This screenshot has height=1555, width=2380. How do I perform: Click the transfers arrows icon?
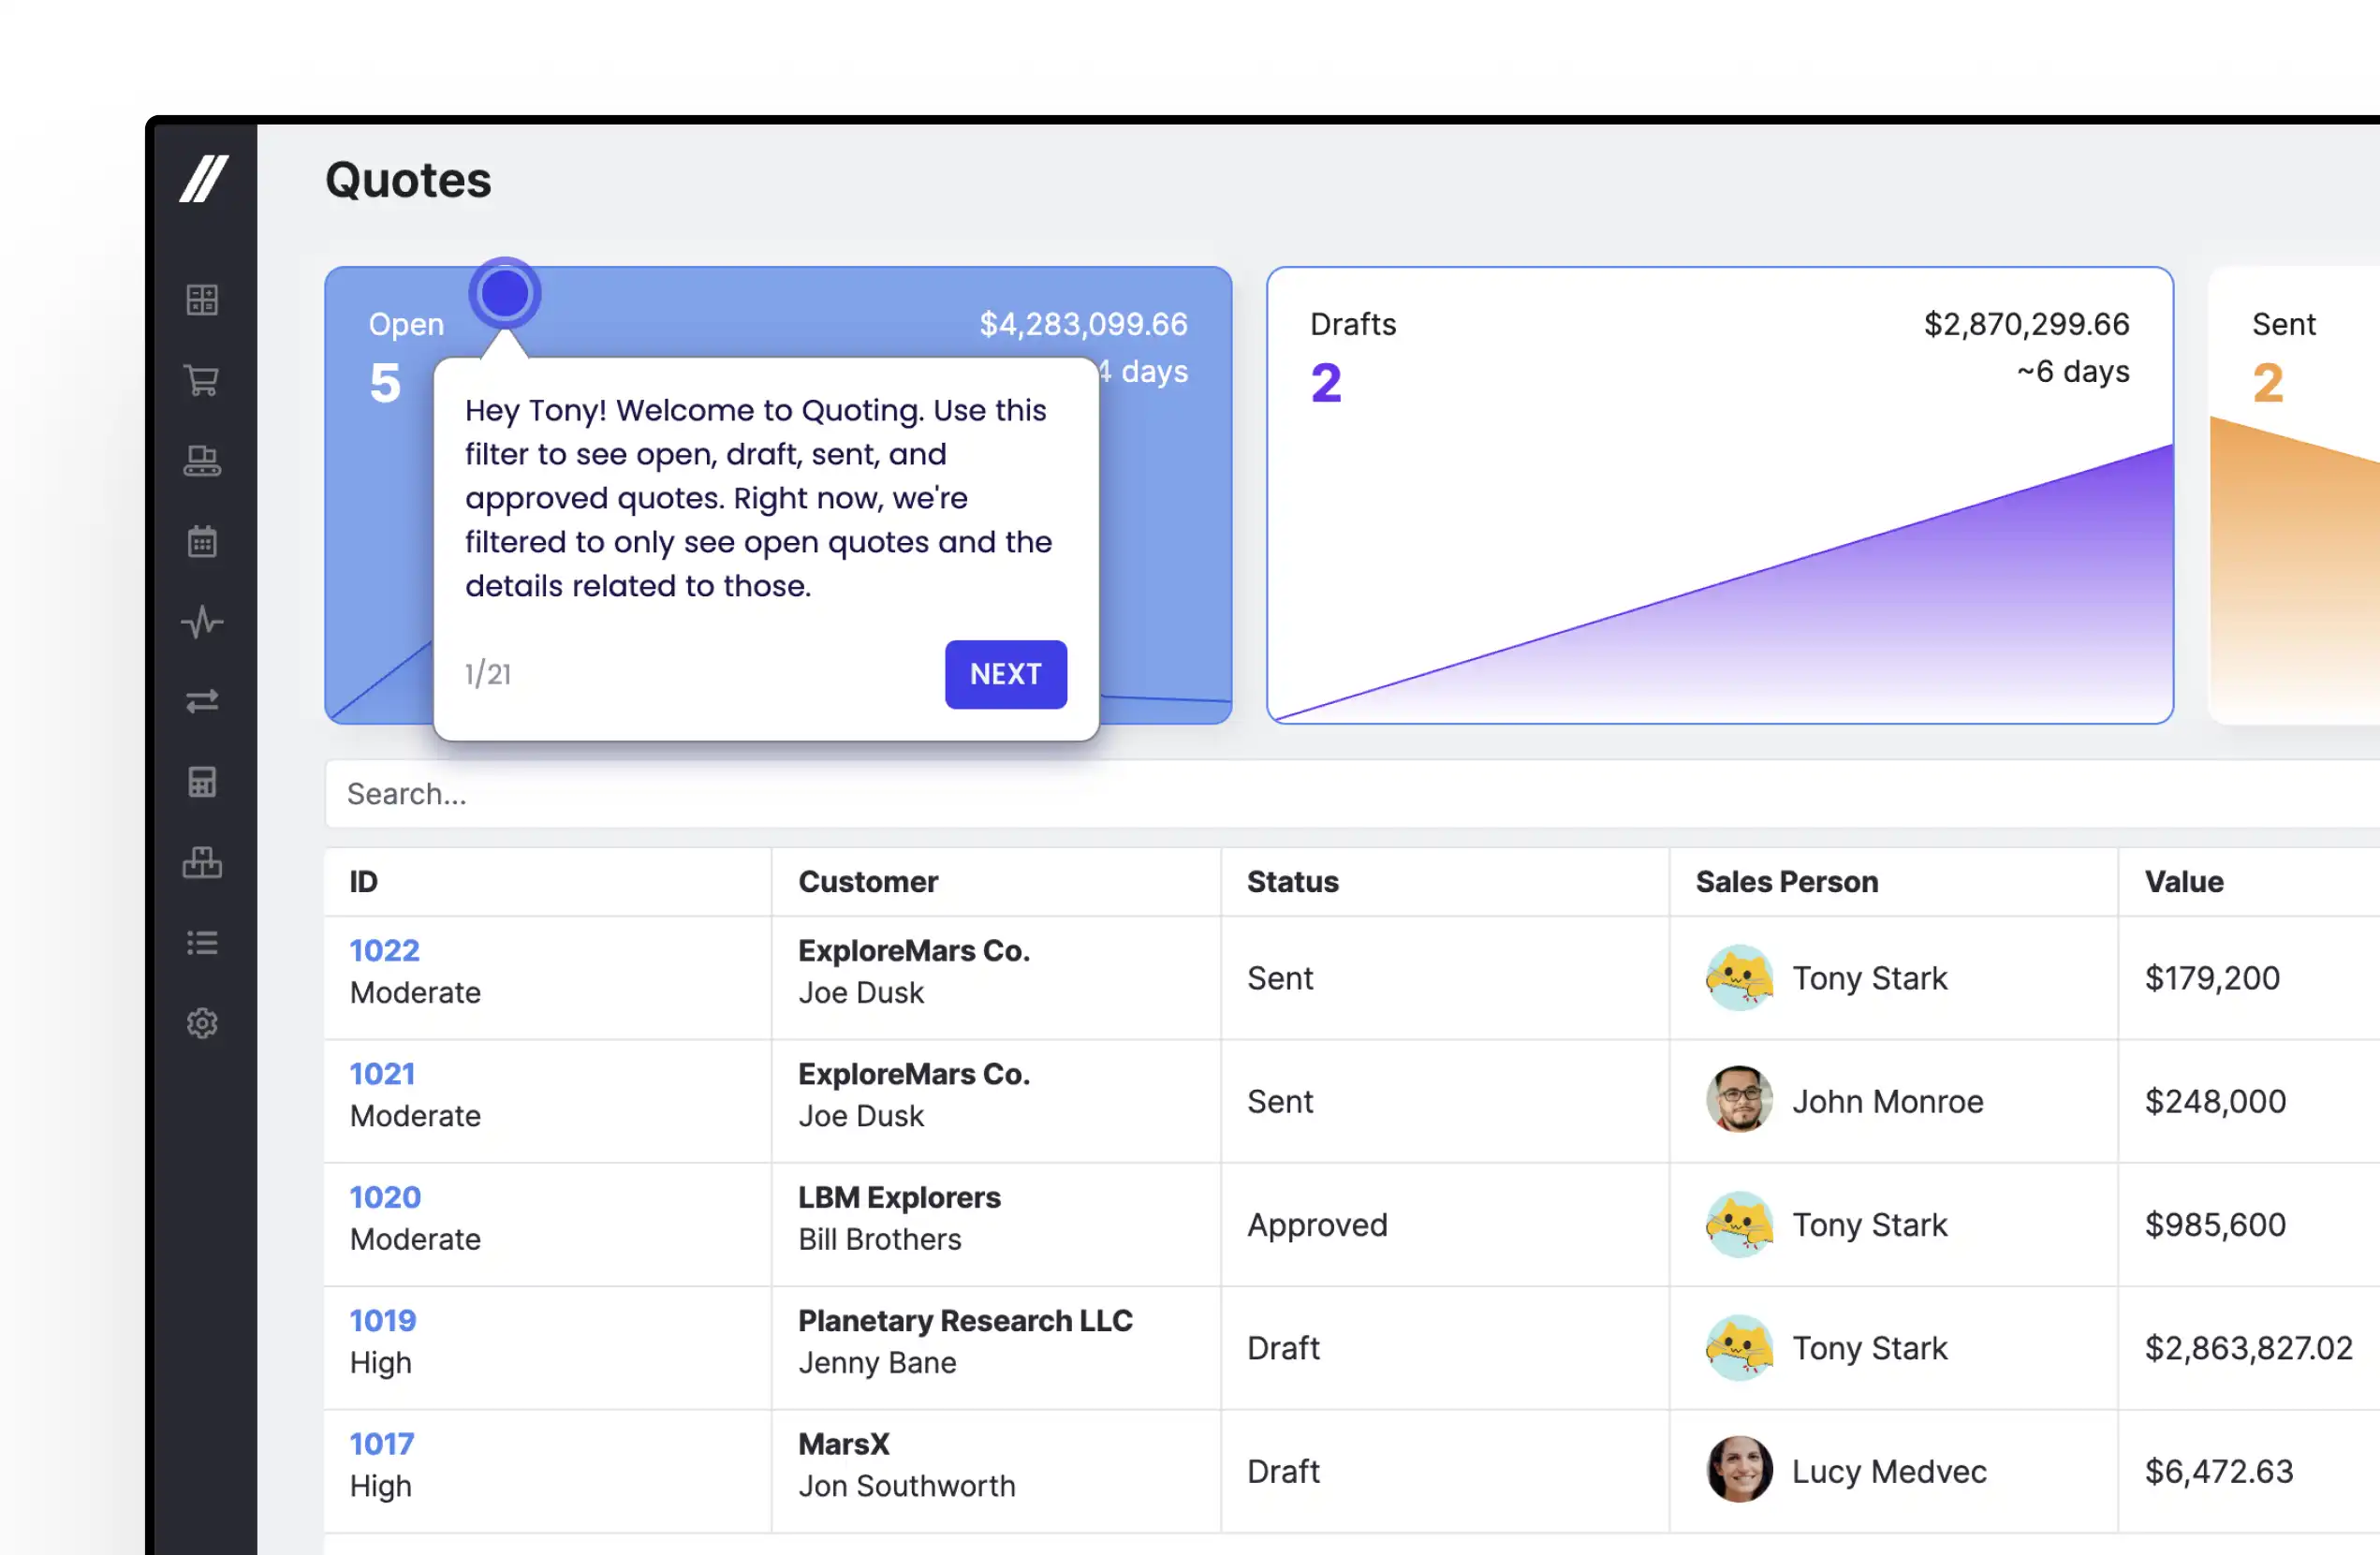pos(203,702)
